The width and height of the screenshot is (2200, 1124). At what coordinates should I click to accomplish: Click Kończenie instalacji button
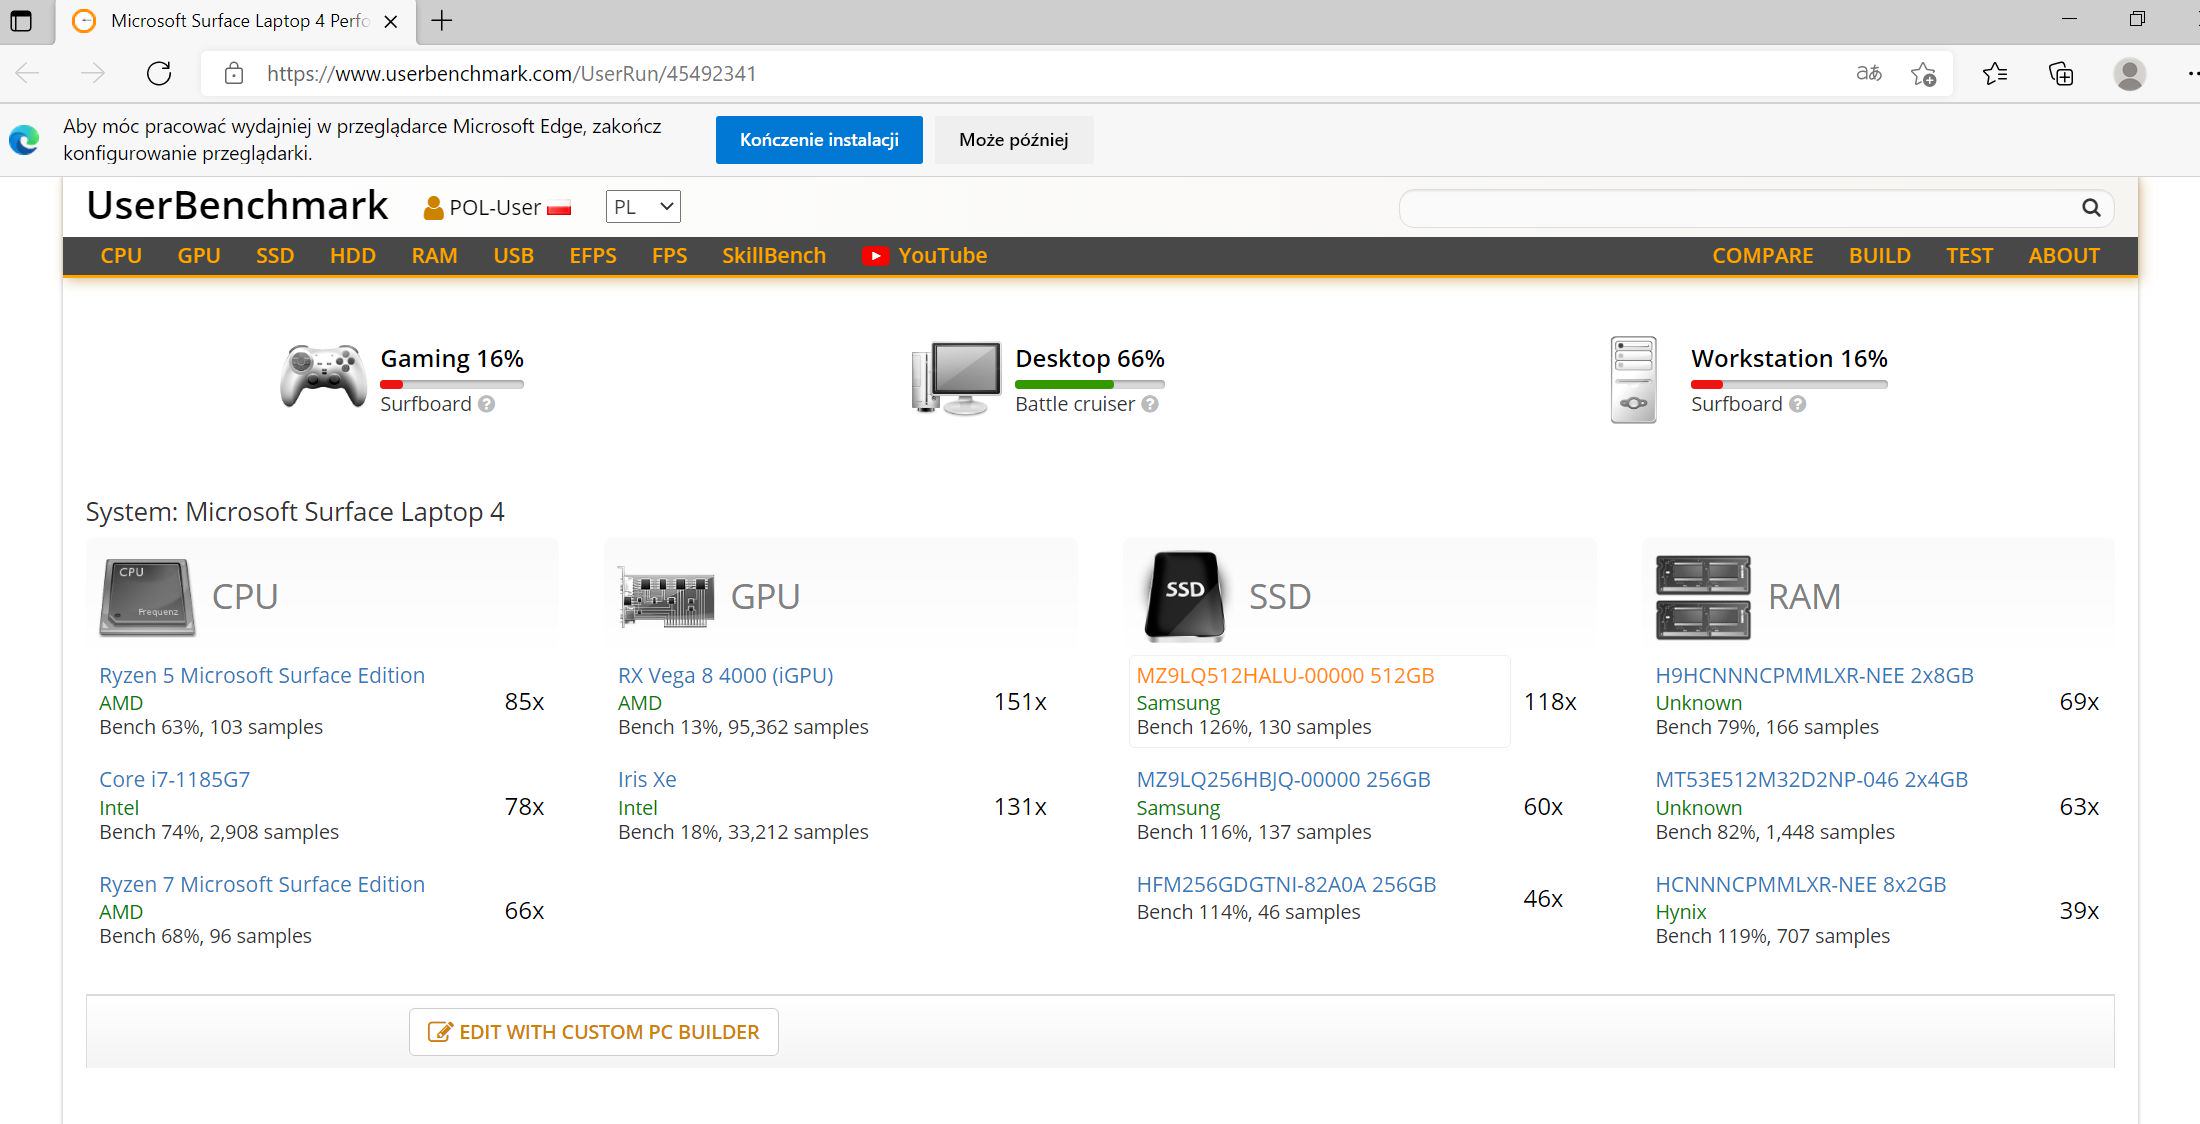(819, 140)
